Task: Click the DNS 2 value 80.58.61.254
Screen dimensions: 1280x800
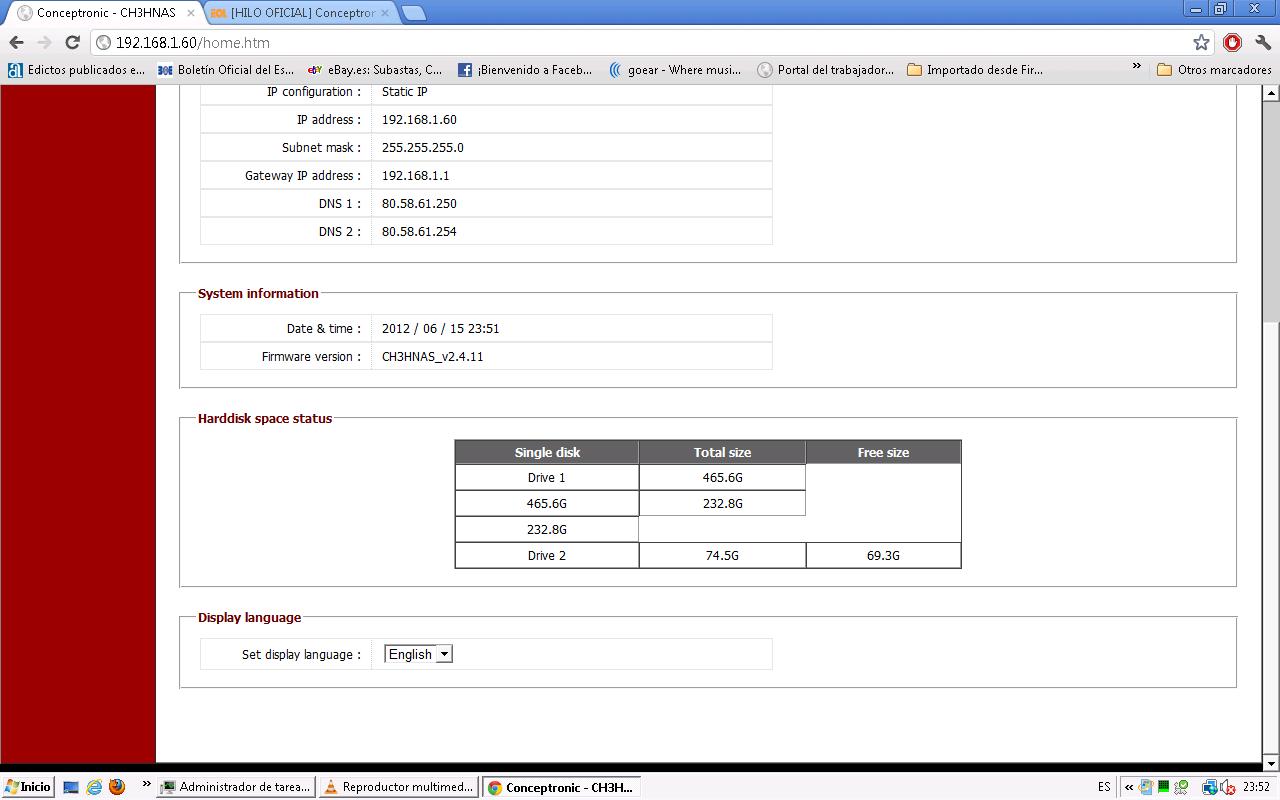Action: click(419, 231)
